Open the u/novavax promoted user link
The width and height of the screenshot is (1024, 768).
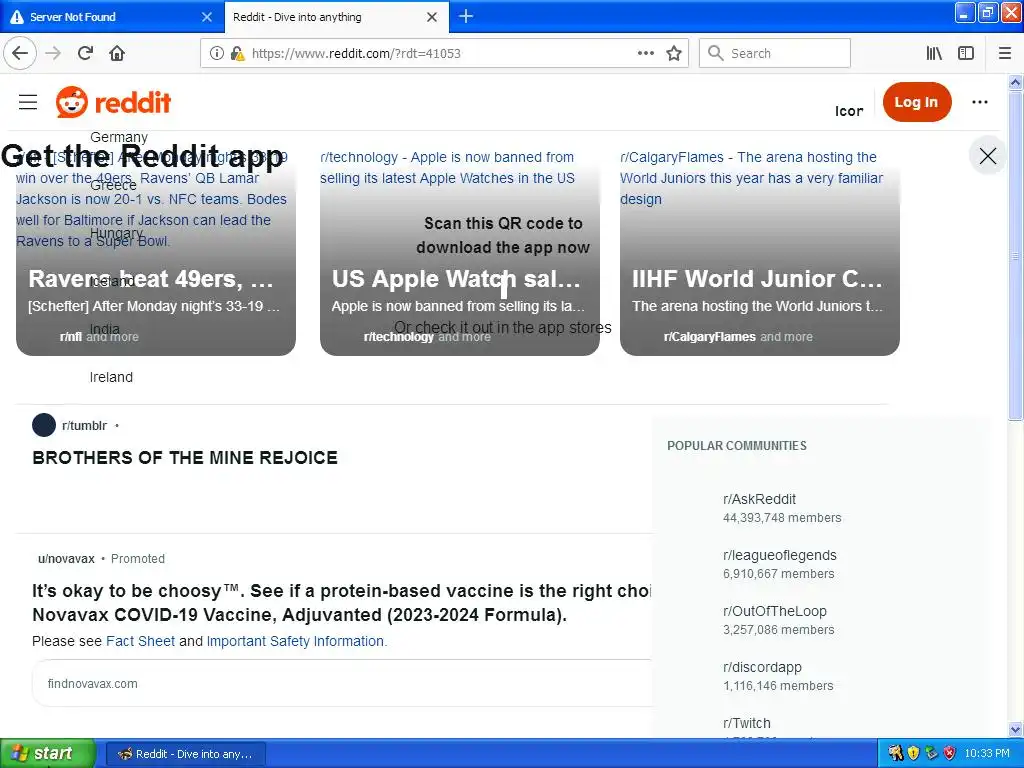click(x=66, y=559)
